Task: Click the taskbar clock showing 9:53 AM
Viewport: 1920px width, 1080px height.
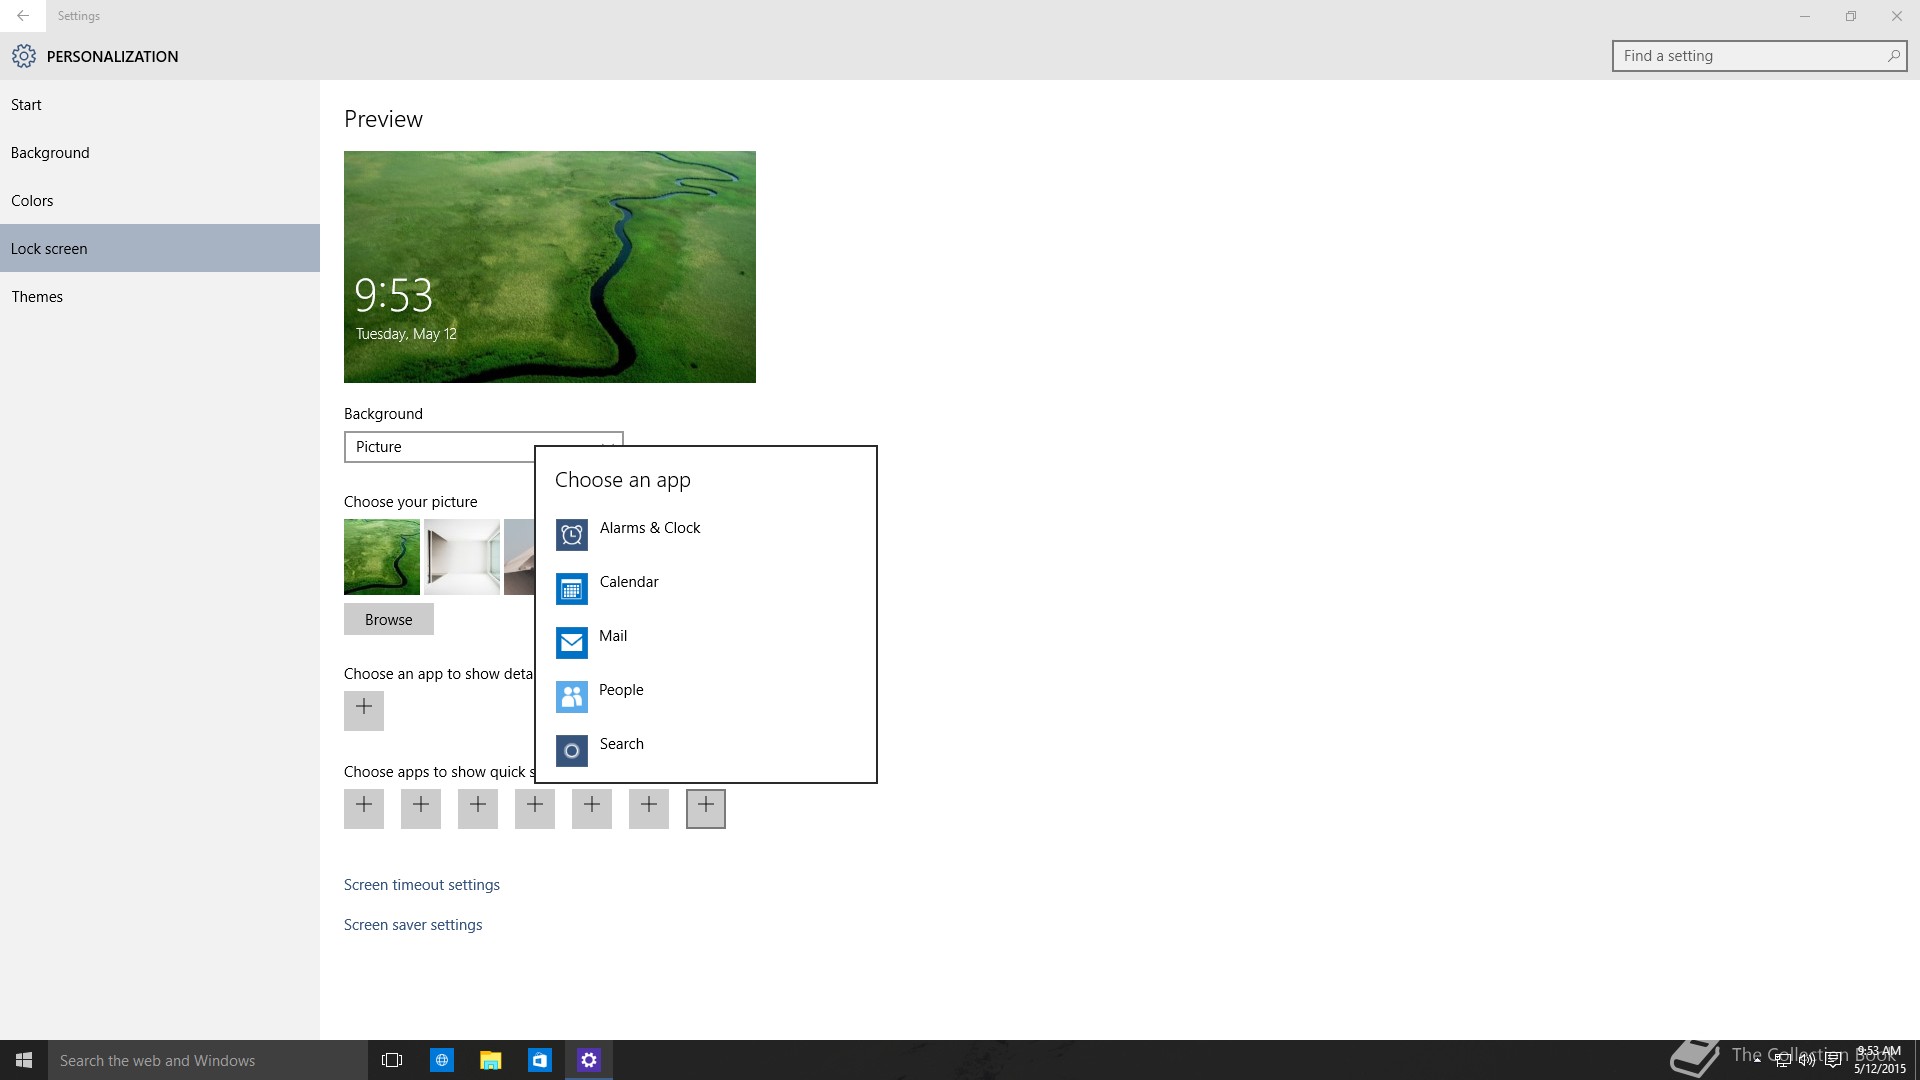Action: [1879, 1060]
